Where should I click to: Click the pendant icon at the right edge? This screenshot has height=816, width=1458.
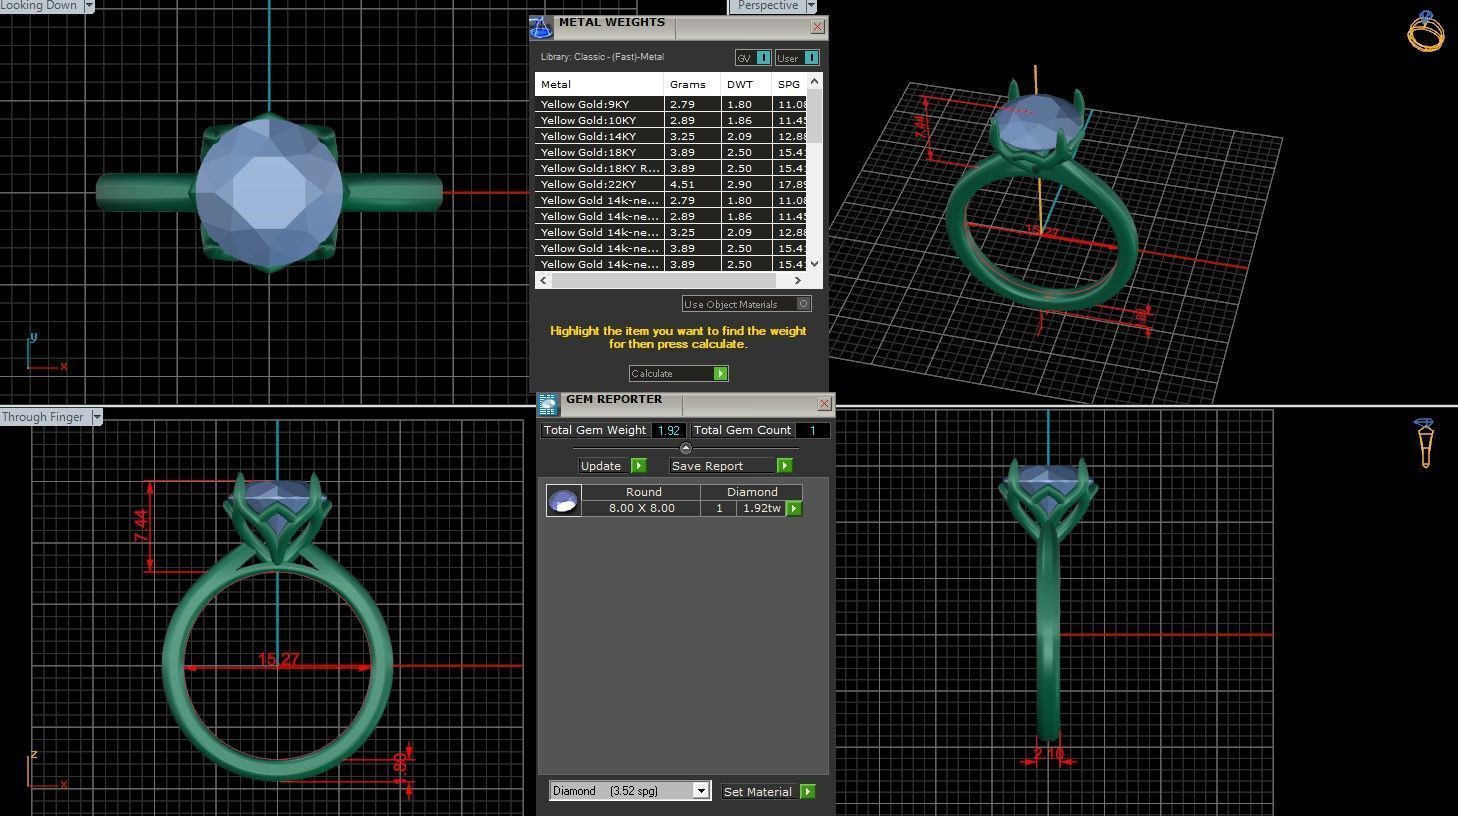(1425, 442)
